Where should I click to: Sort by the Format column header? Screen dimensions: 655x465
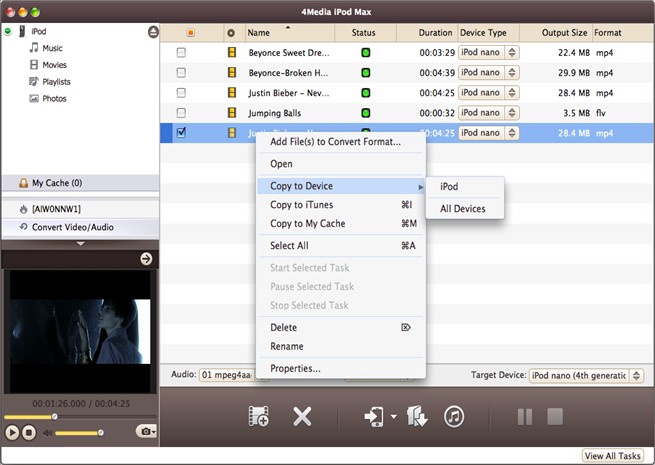[623, 33]
